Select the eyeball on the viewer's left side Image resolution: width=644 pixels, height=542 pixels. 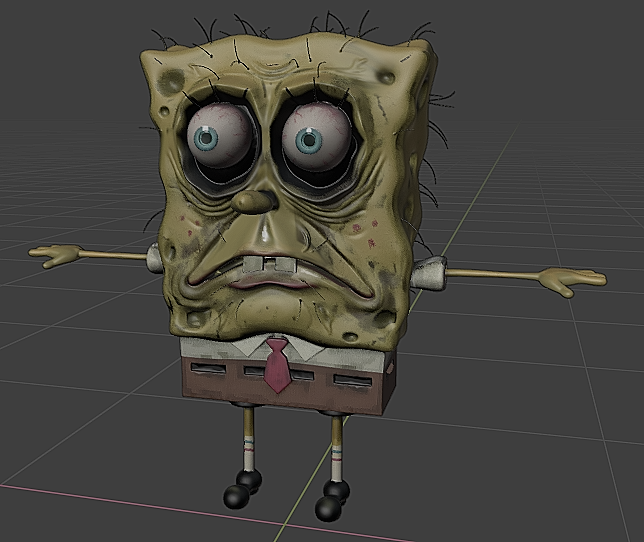(218, 135)
